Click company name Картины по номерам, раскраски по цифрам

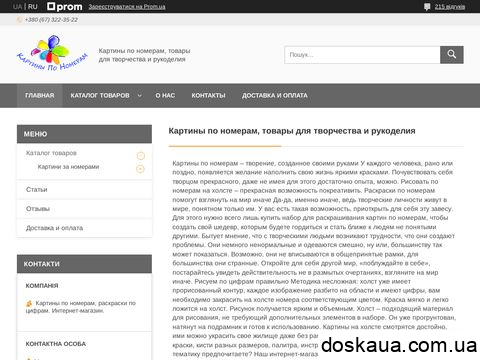point(81,307)
